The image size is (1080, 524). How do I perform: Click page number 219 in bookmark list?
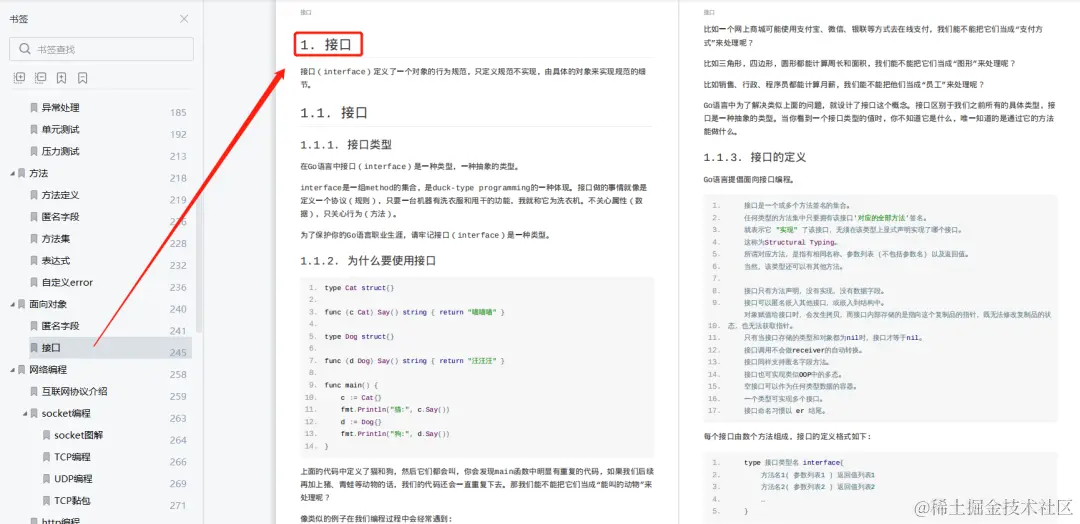(x=178, y=200)
